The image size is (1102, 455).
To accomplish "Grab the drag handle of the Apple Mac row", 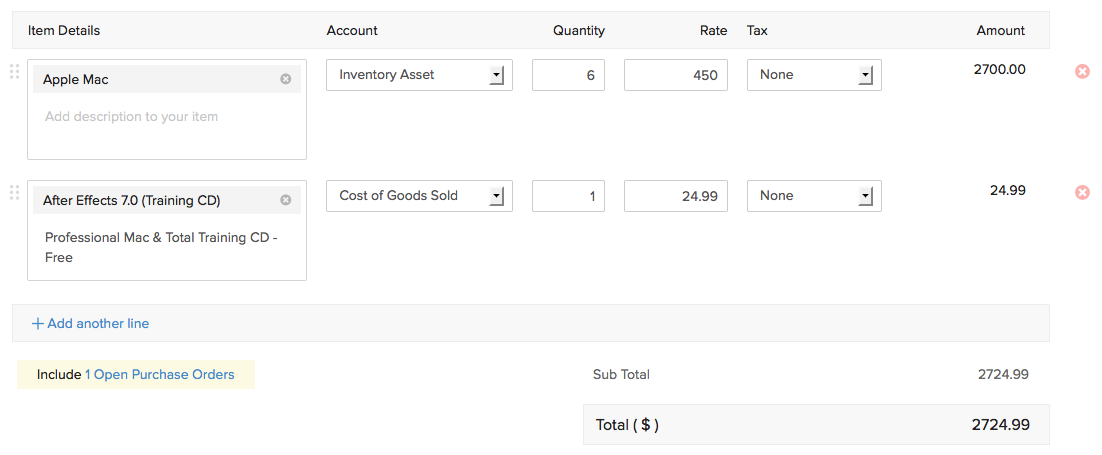I will point(14,71).
